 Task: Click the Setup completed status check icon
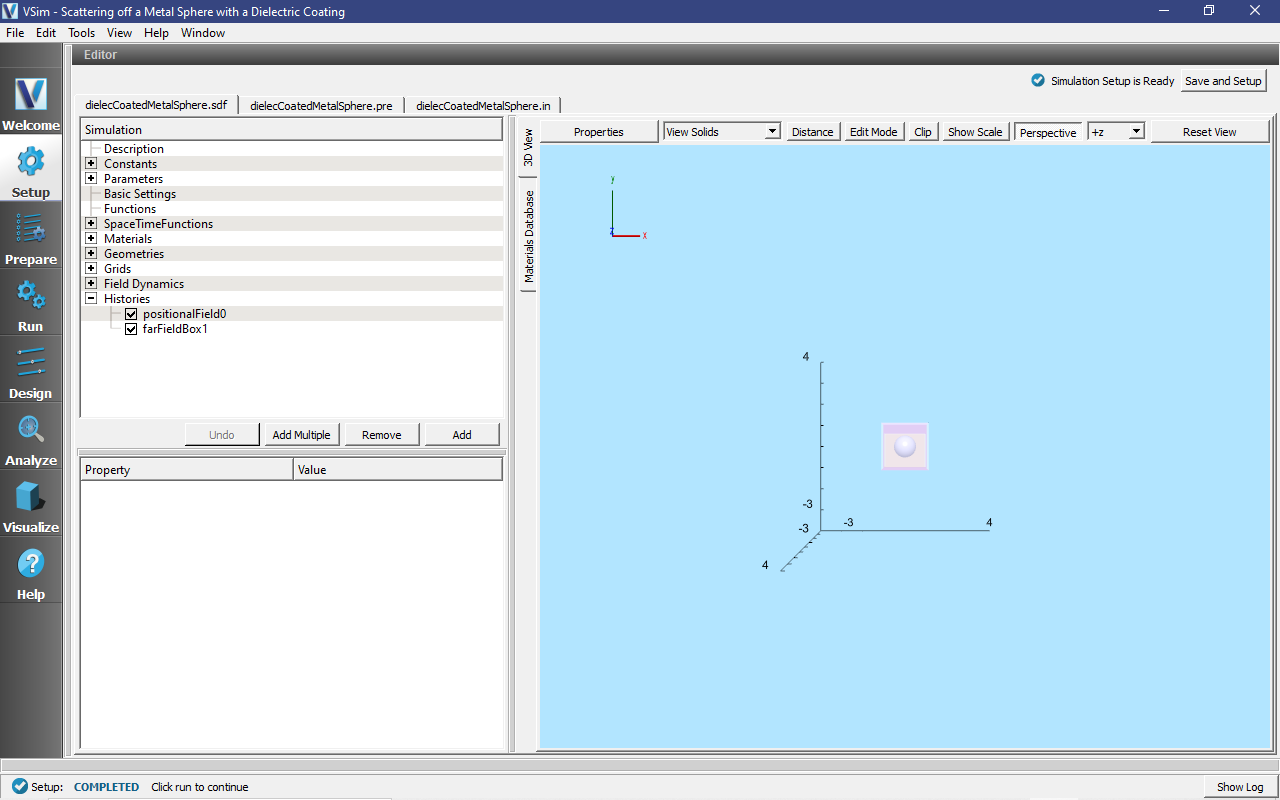(19, 787)
